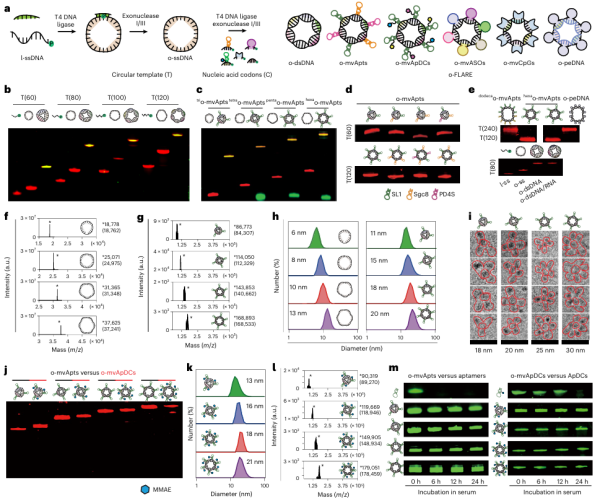Click the 'MMAE' legend text
This screenshot has height=498, width=600.
(162, 490)
